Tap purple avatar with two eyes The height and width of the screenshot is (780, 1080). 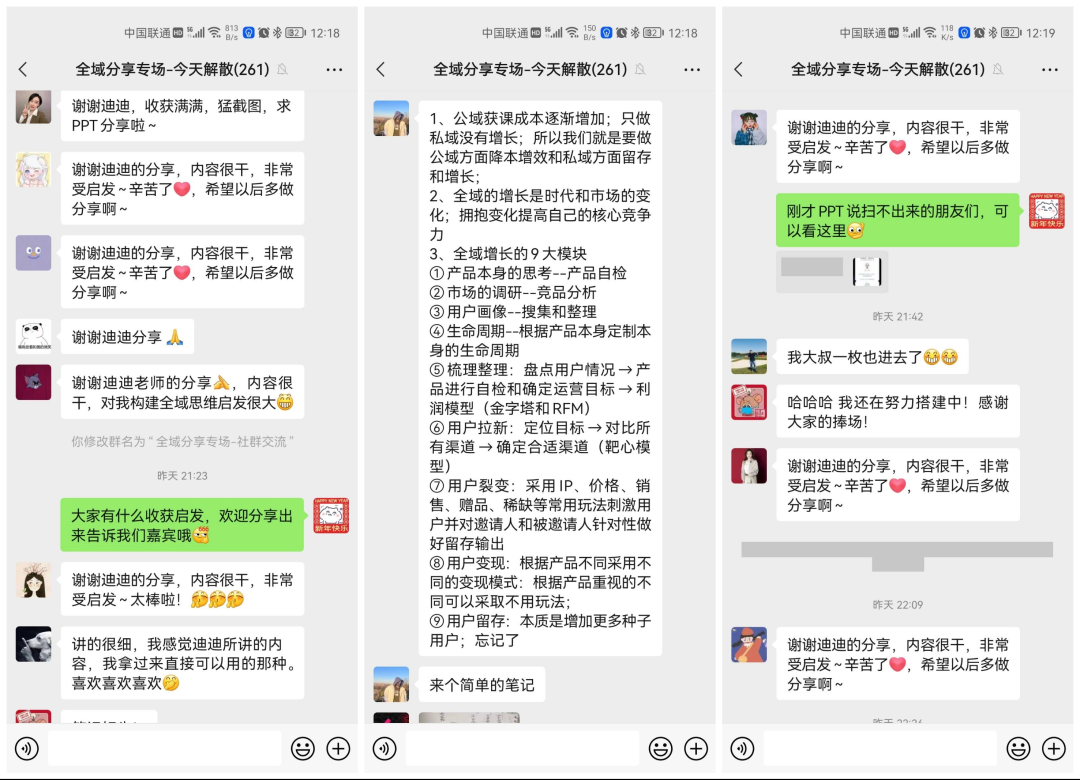tap(33, 252)
